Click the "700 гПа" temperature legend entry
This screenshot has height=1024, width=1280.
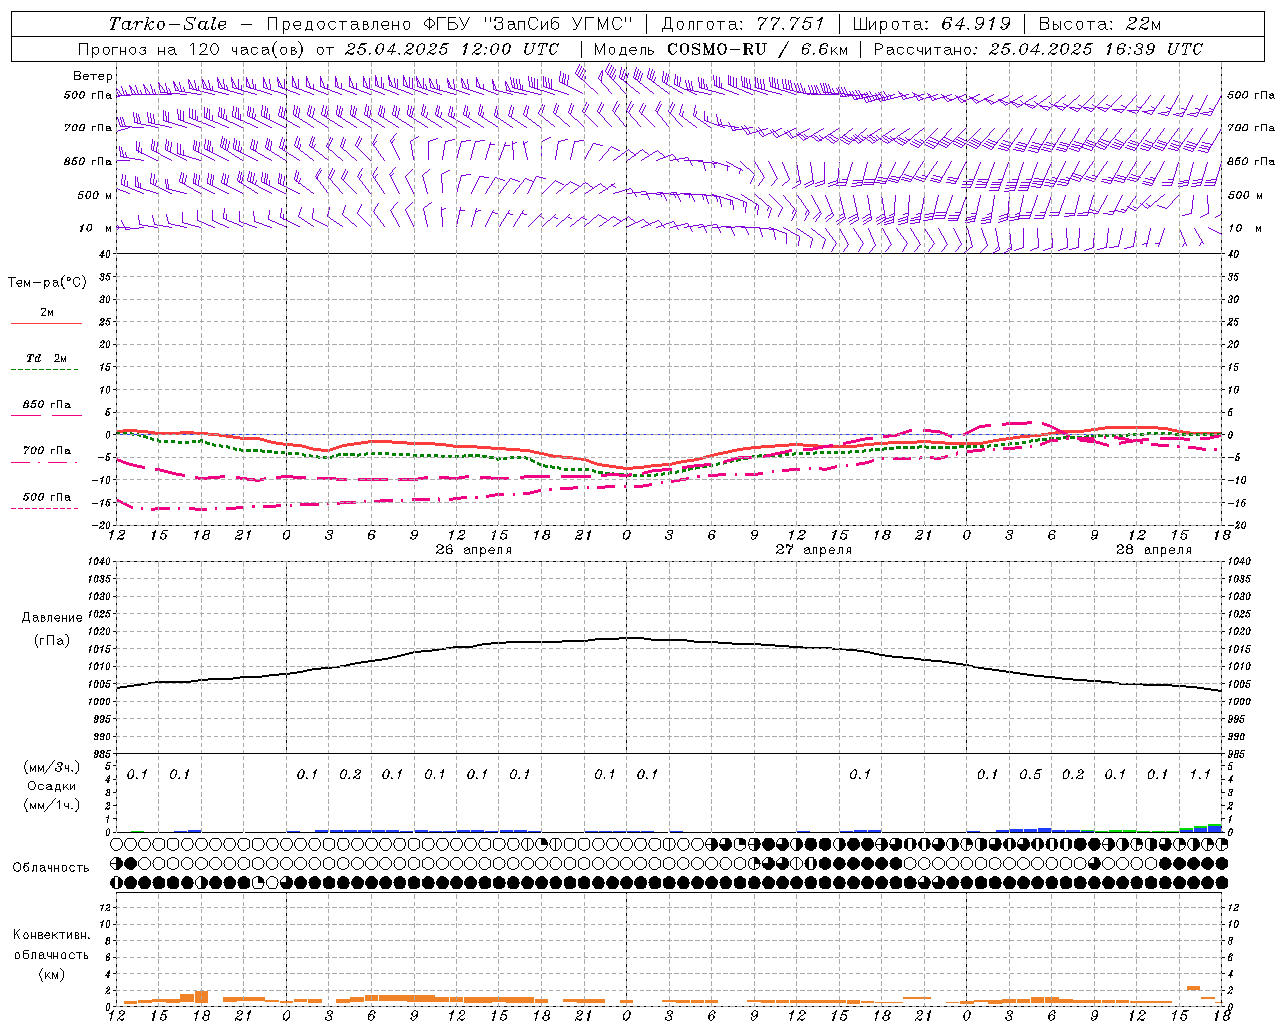(47, 451)
